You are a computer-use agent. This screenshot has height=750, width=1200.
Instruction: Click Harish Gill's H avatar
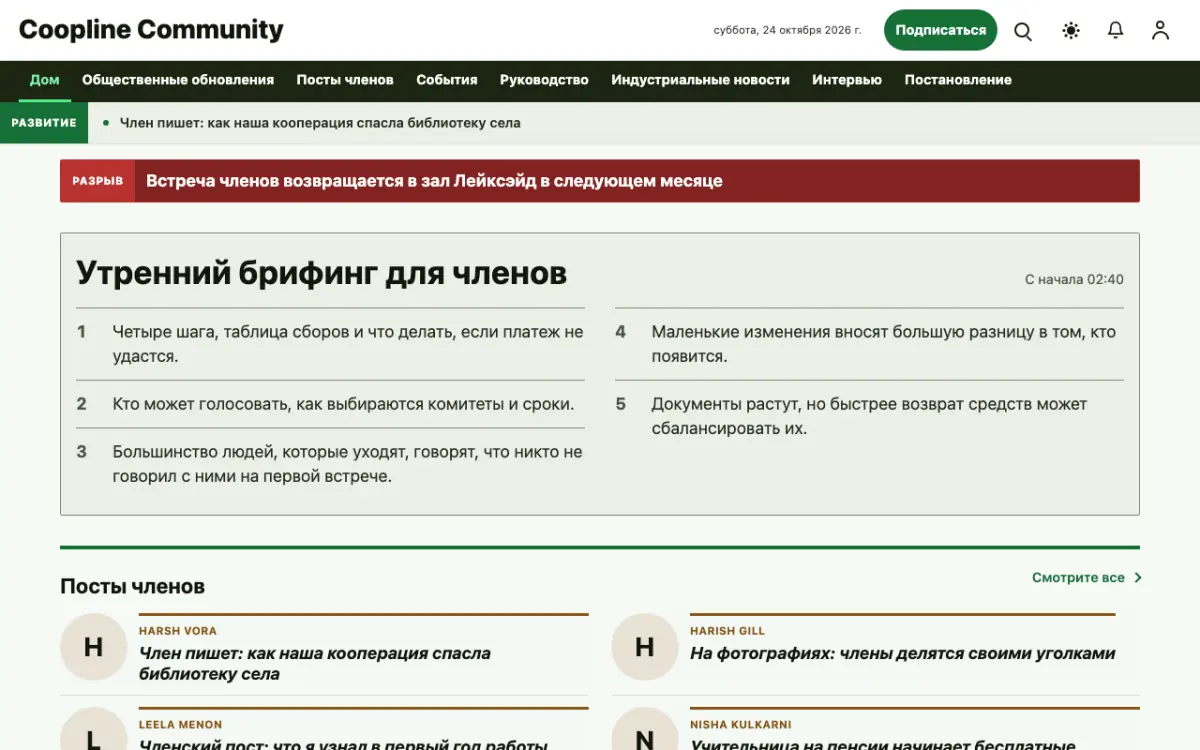pyautogui.click(x=645, y=647)
